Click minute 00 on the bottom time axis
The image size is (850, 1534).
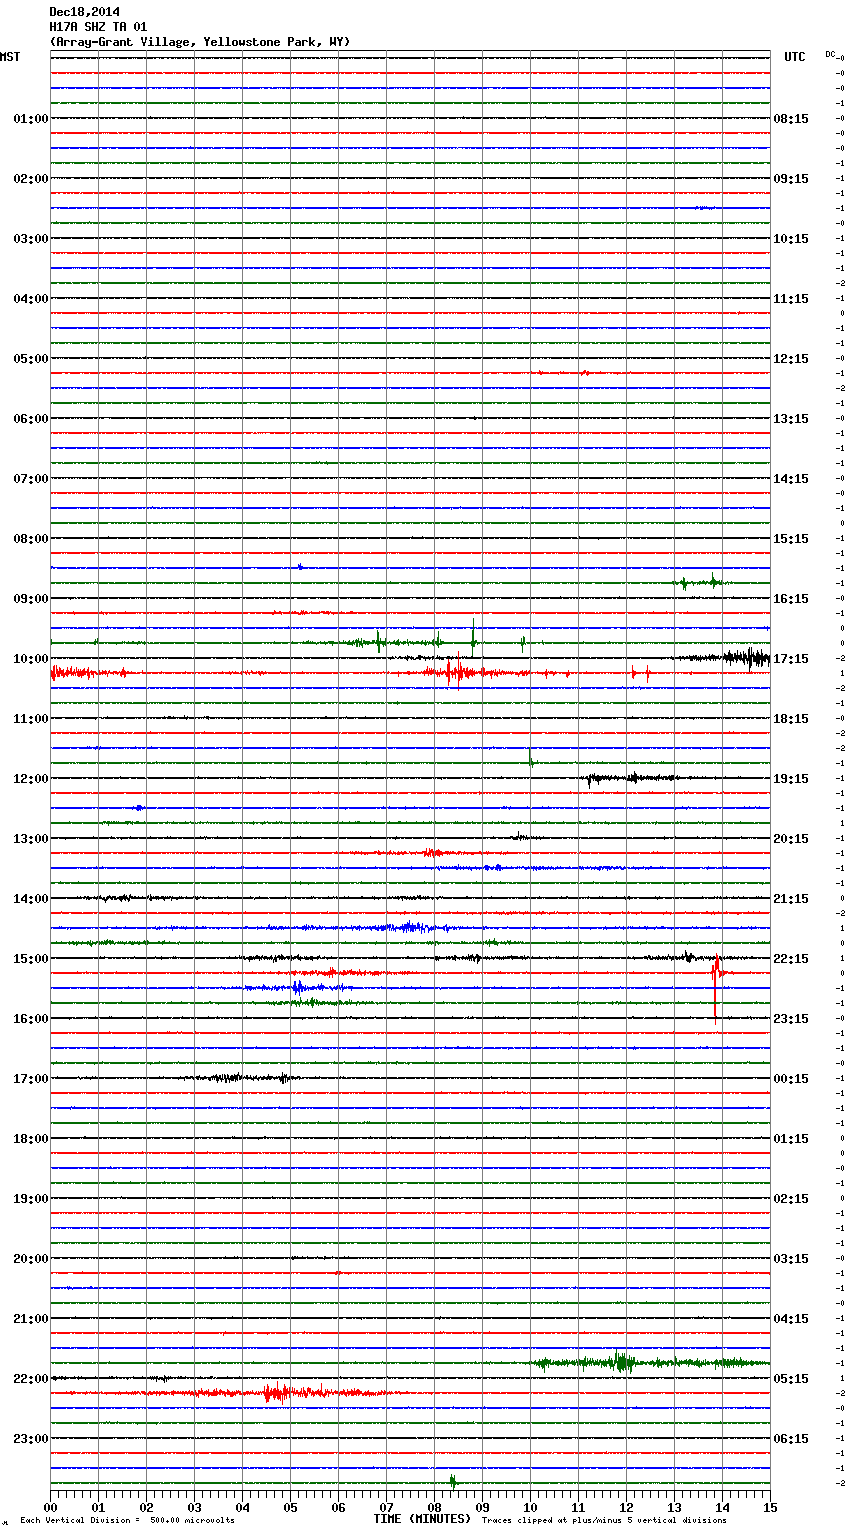[50, 1507]
